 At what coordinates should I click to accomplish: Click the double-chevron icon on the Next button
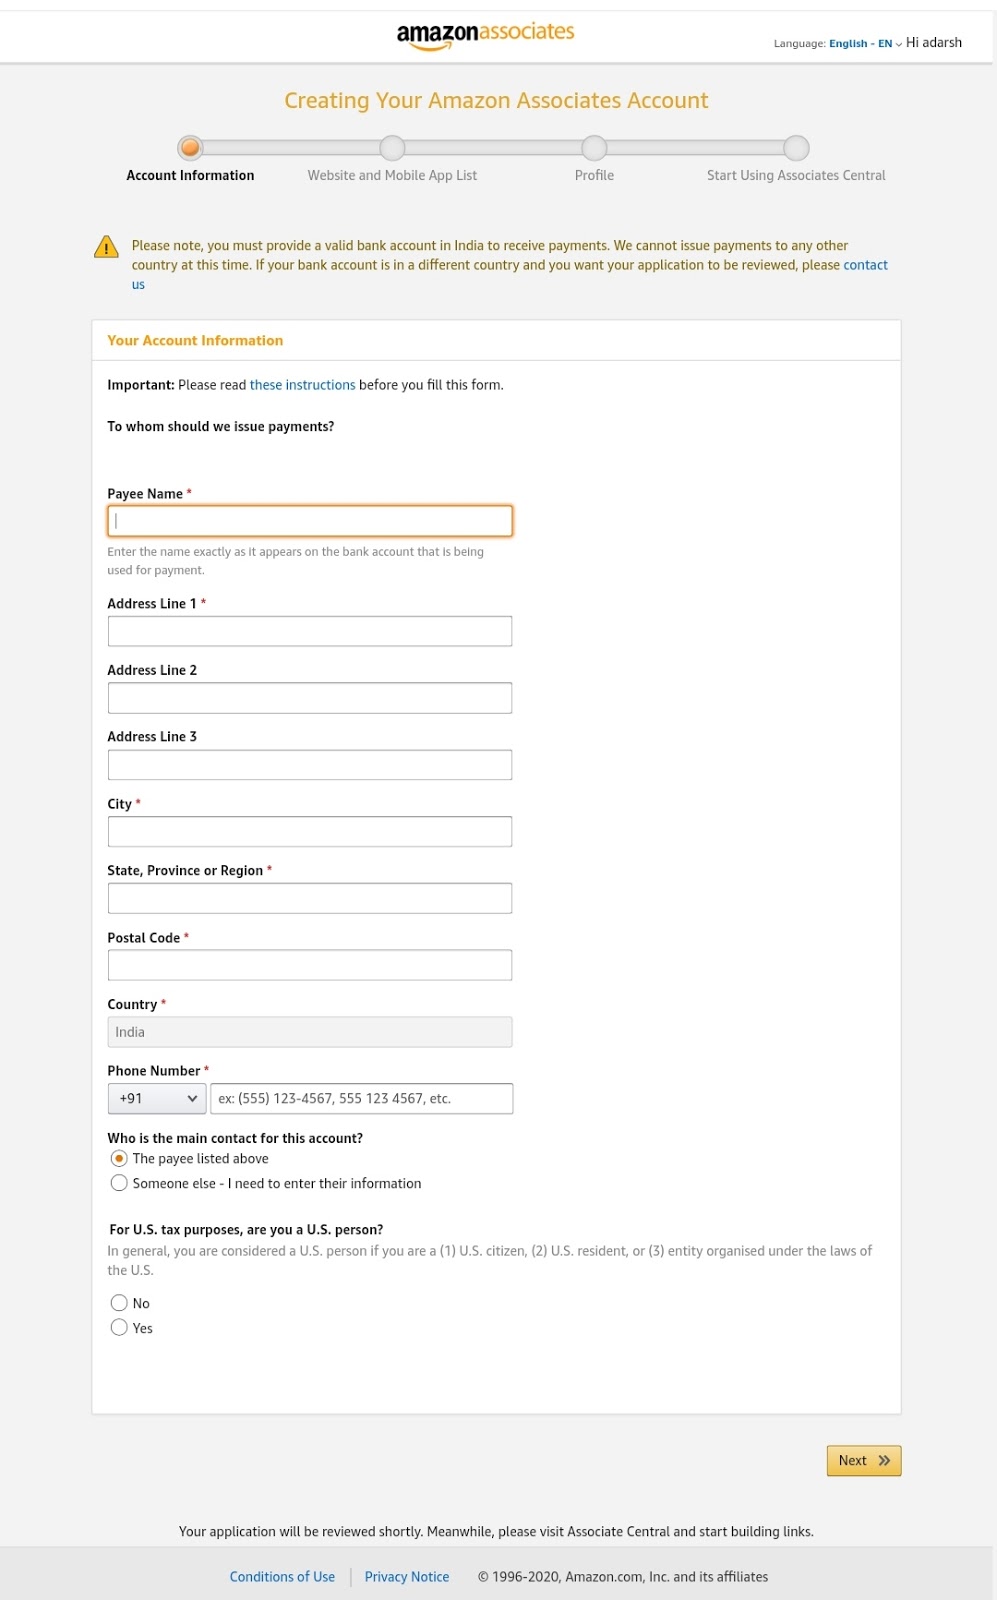point(883,1460)
